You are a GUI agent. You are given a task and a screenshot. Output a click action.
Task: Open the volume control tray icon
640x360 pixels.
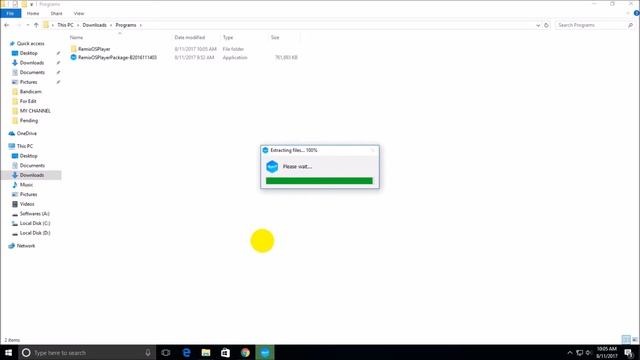tap(589, 353)
